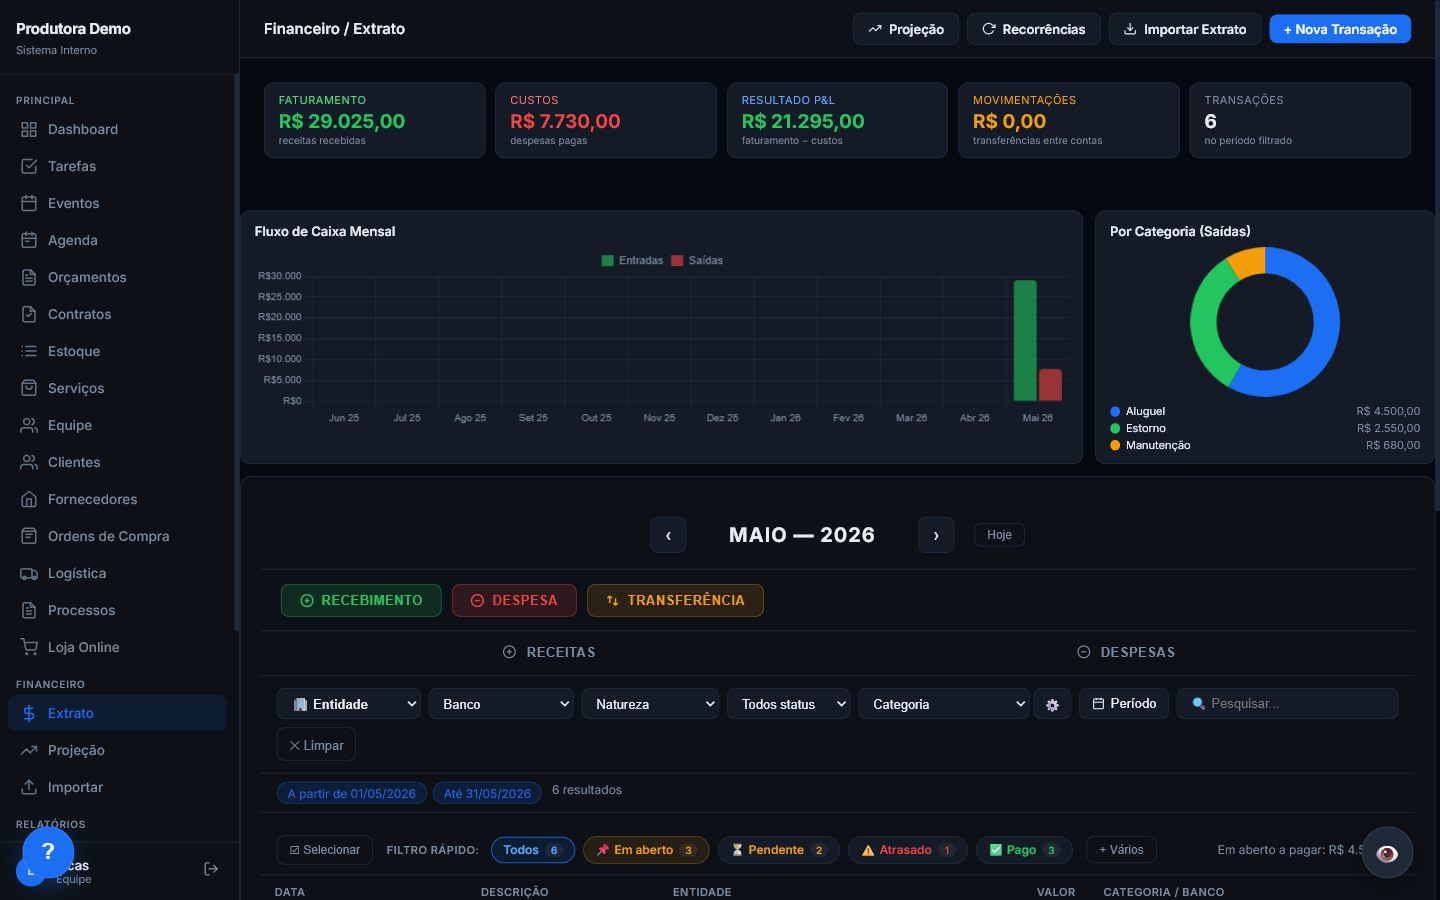1440x900 pixels.
Task: Select Extrato dollar icon in sidebar
Action: pyautogui.click(x=29, y=713)
